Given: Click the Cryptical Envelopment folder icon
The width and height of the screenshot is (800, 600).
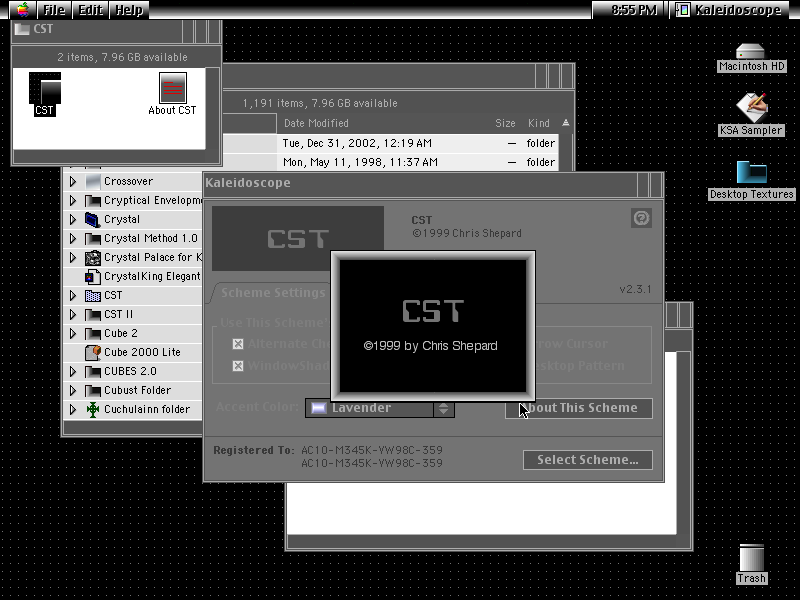Looking at the screenshot, I should 92,200.
